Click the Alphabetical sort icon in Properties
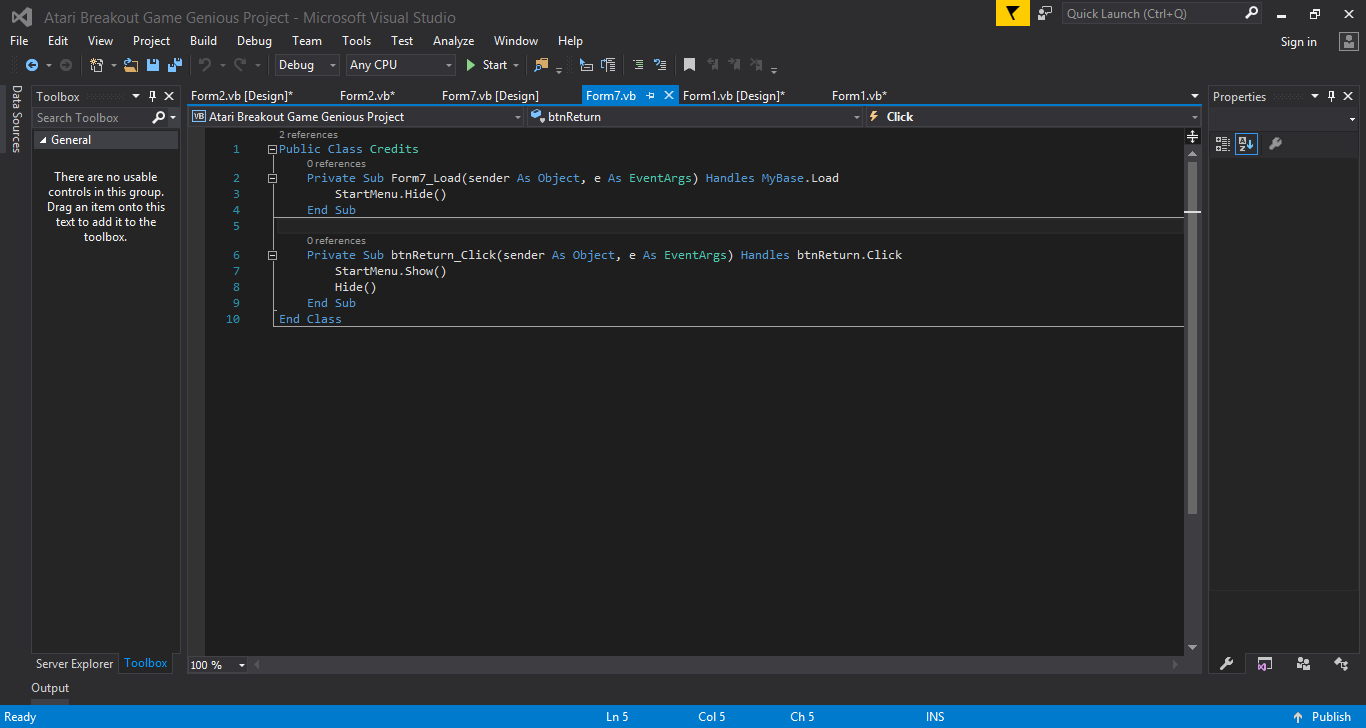1366x728 pixels. coord(1246,144)
